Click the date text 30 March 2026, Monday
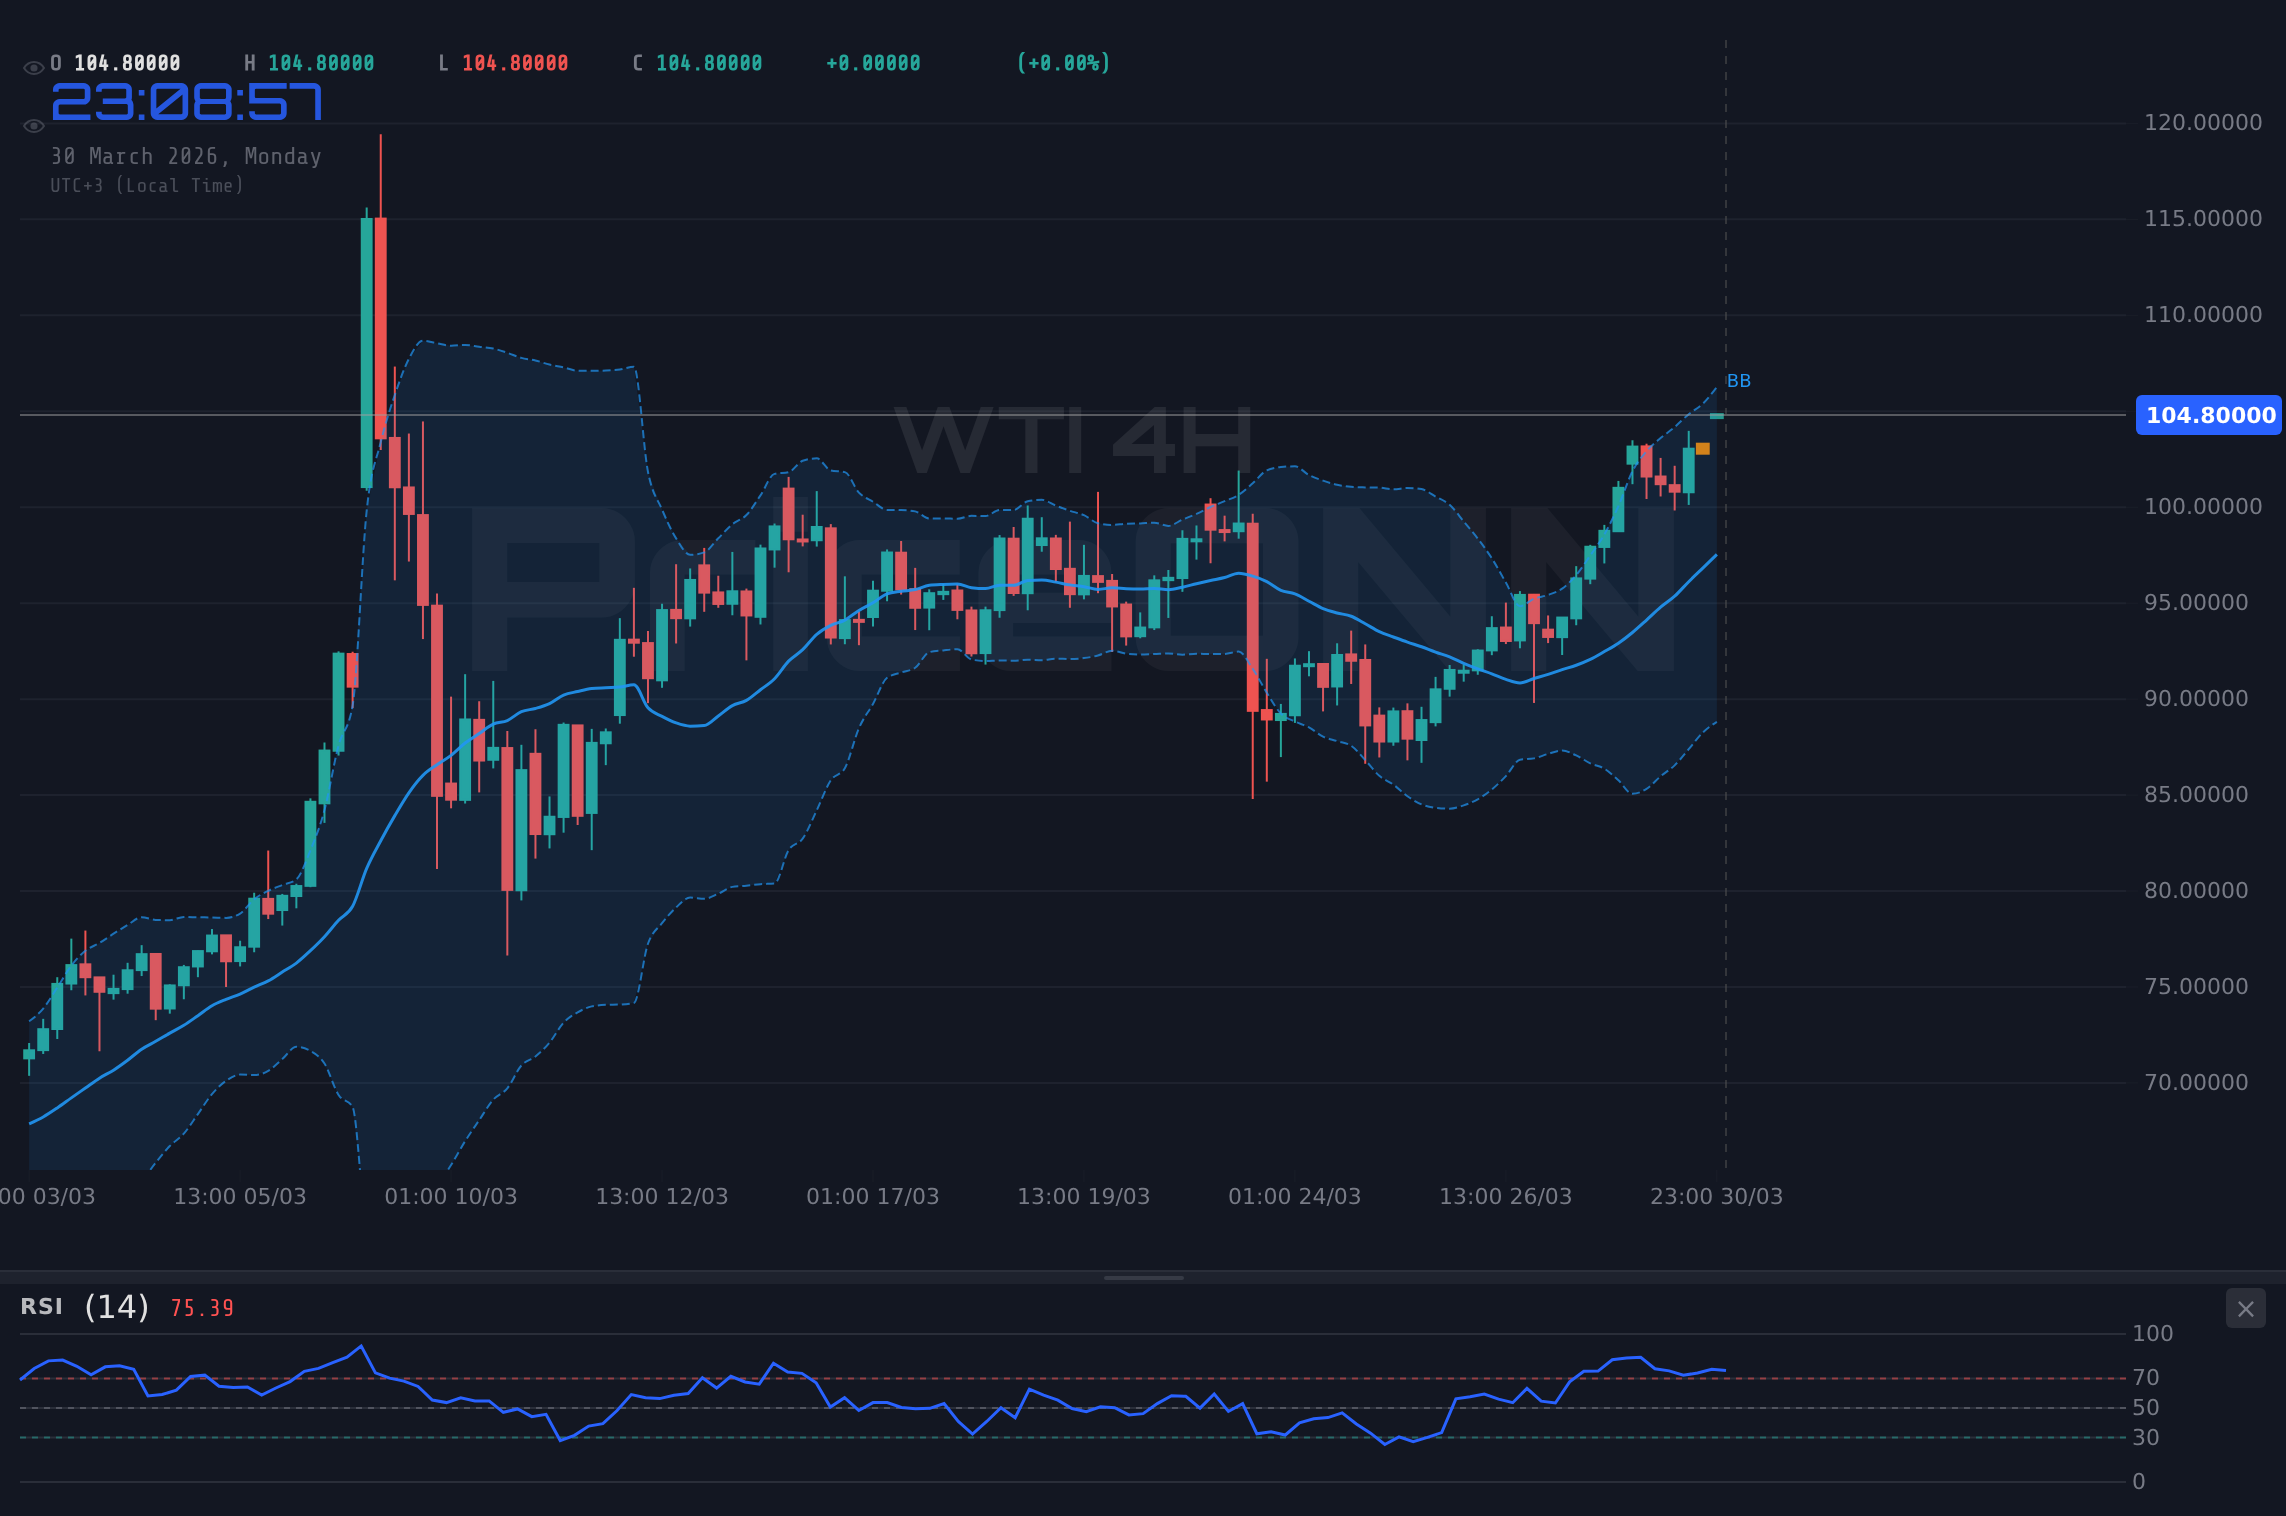 (x=186, y=156)
